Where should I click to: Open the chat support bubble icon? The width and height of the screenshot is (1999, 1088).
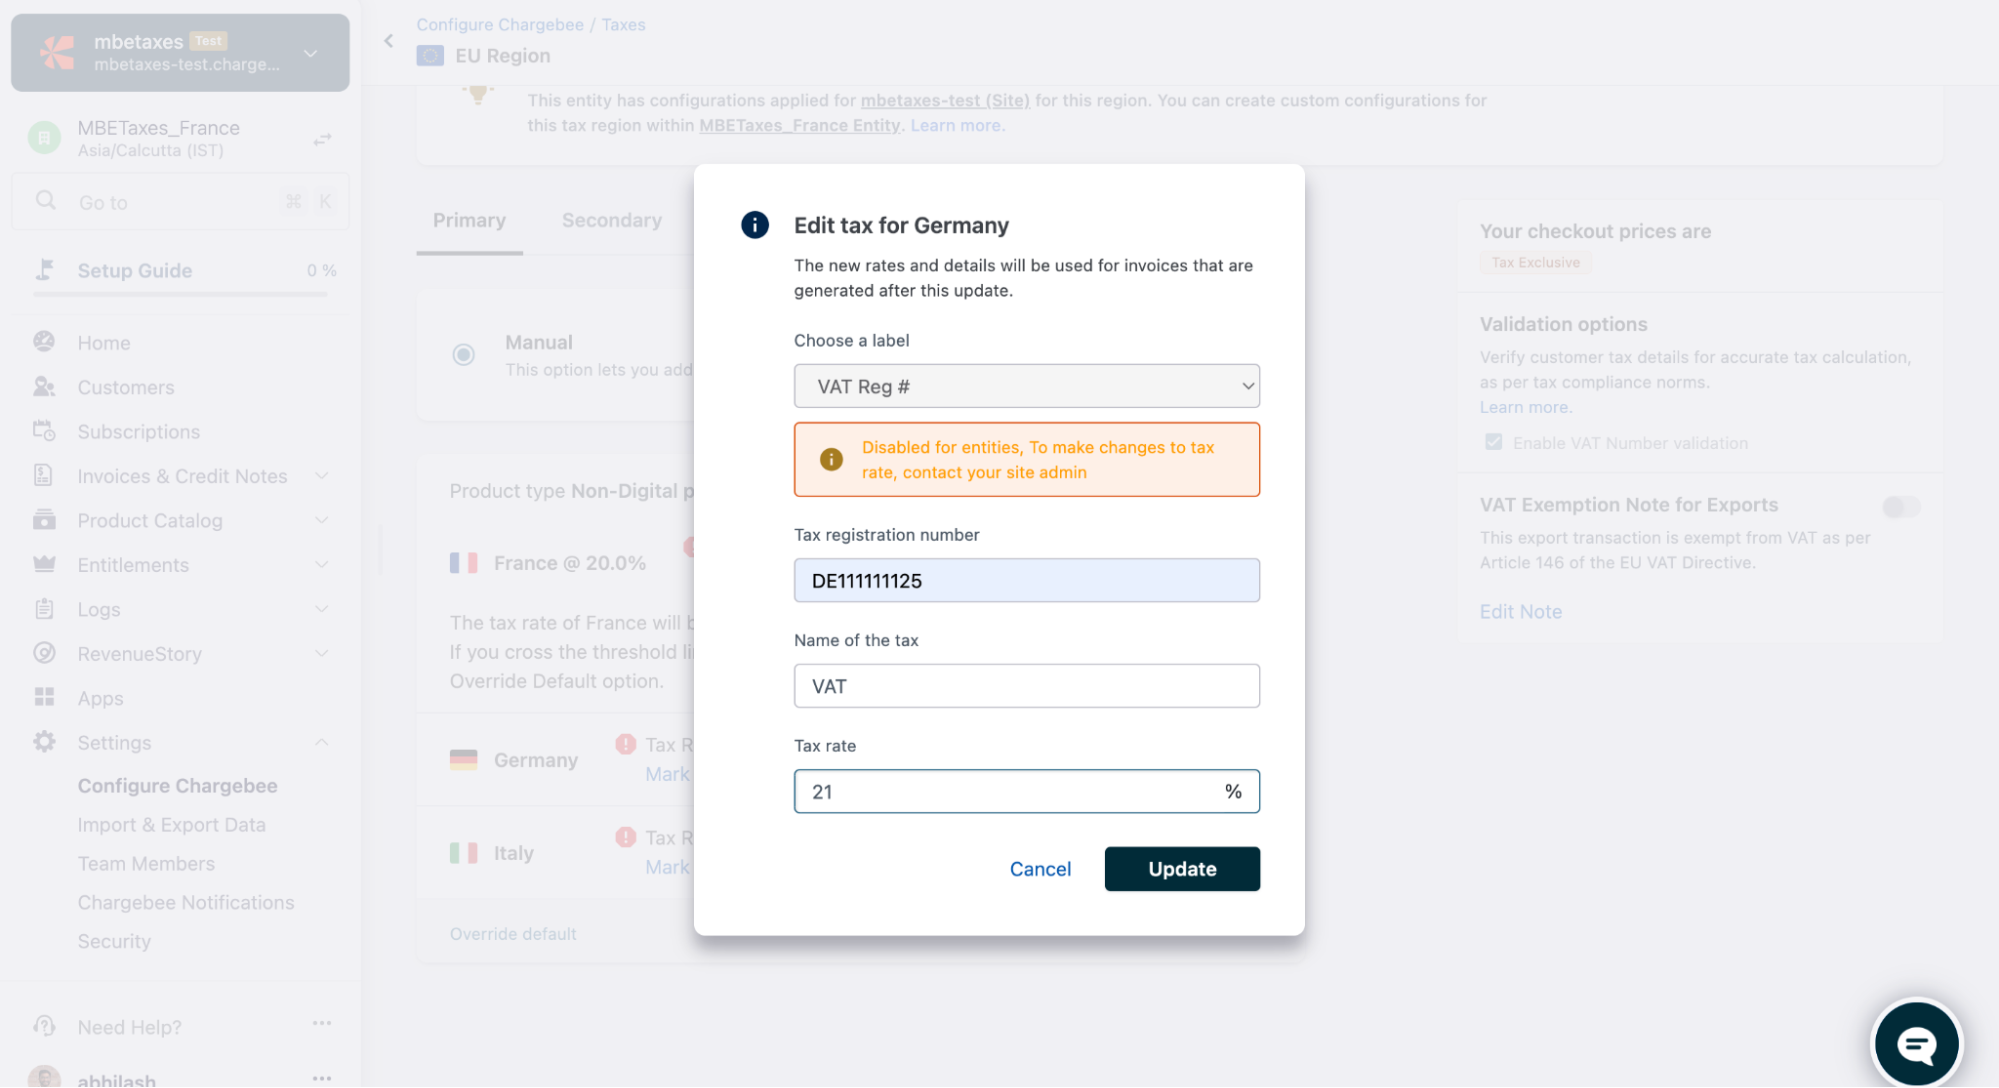click(1915, 1044)
